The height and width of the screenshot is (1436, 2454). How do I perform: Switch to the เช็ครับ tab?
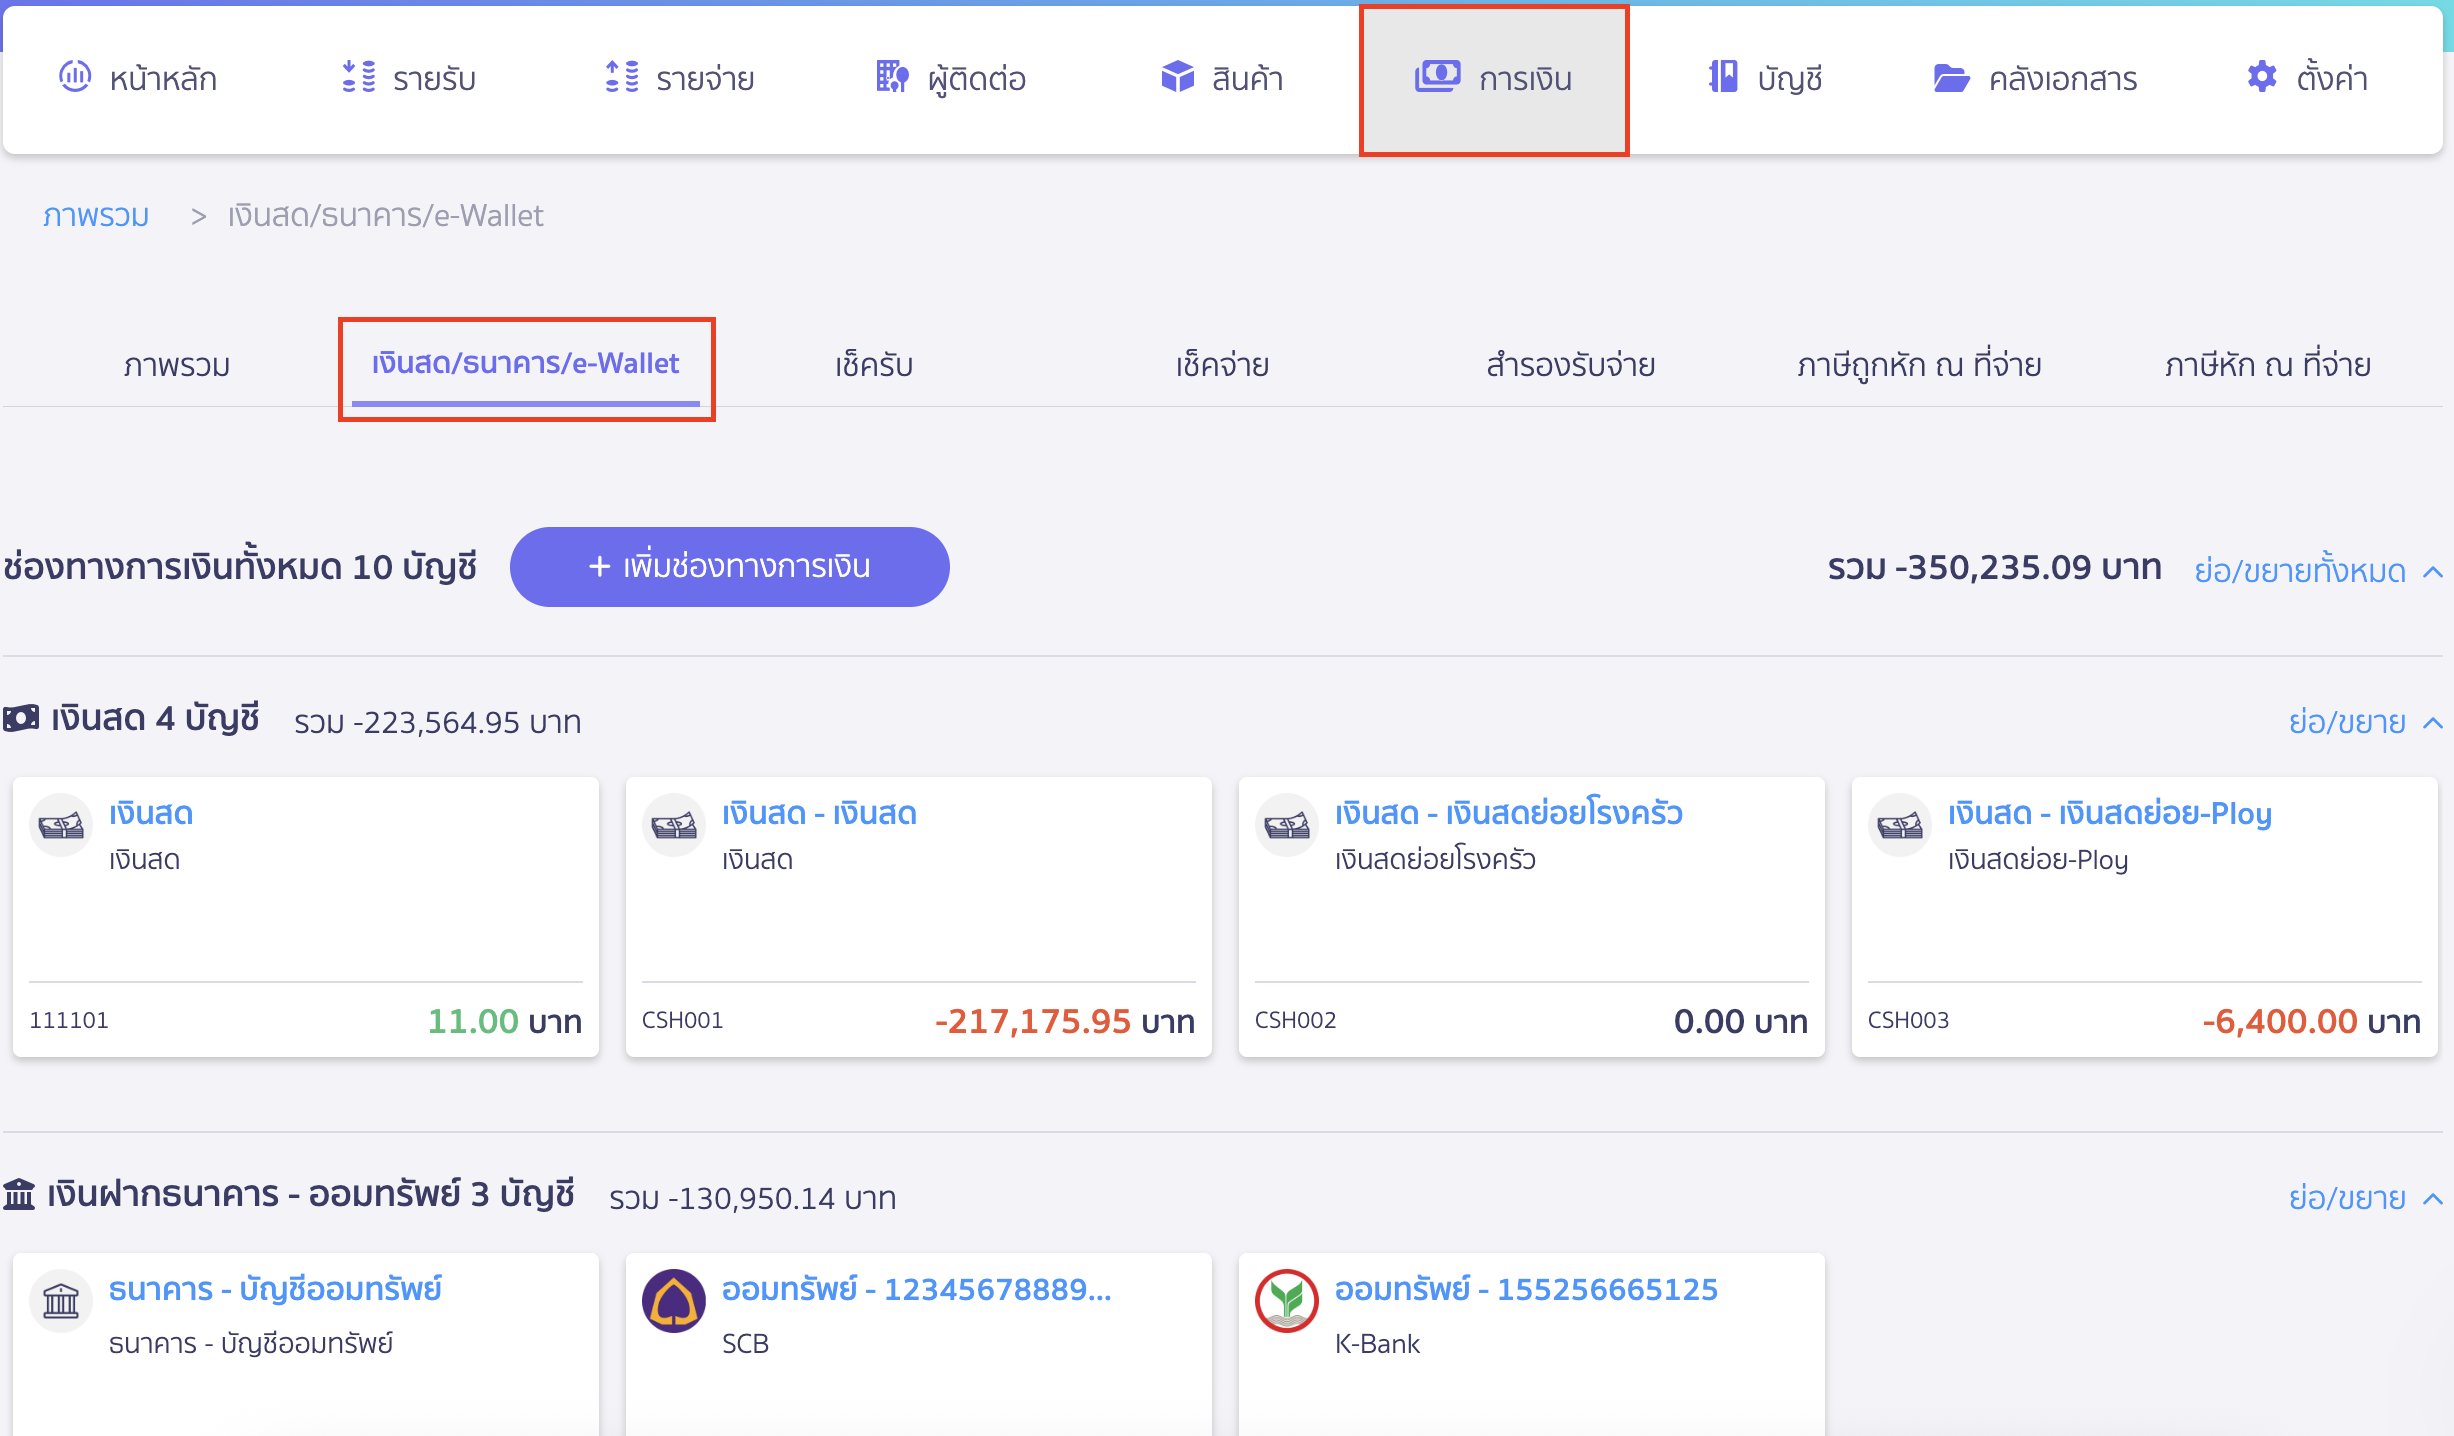[x=874, y=365]
